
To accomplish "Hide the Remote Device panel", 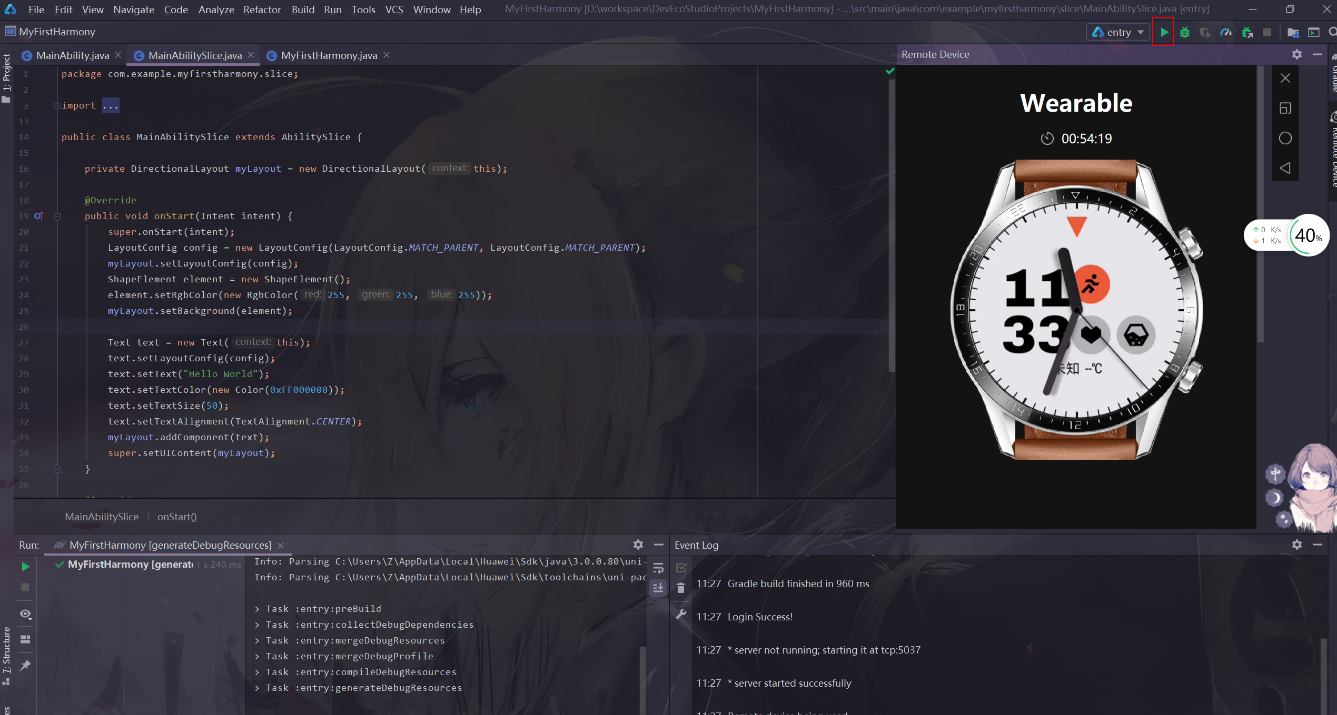I will click(1317, 54).
